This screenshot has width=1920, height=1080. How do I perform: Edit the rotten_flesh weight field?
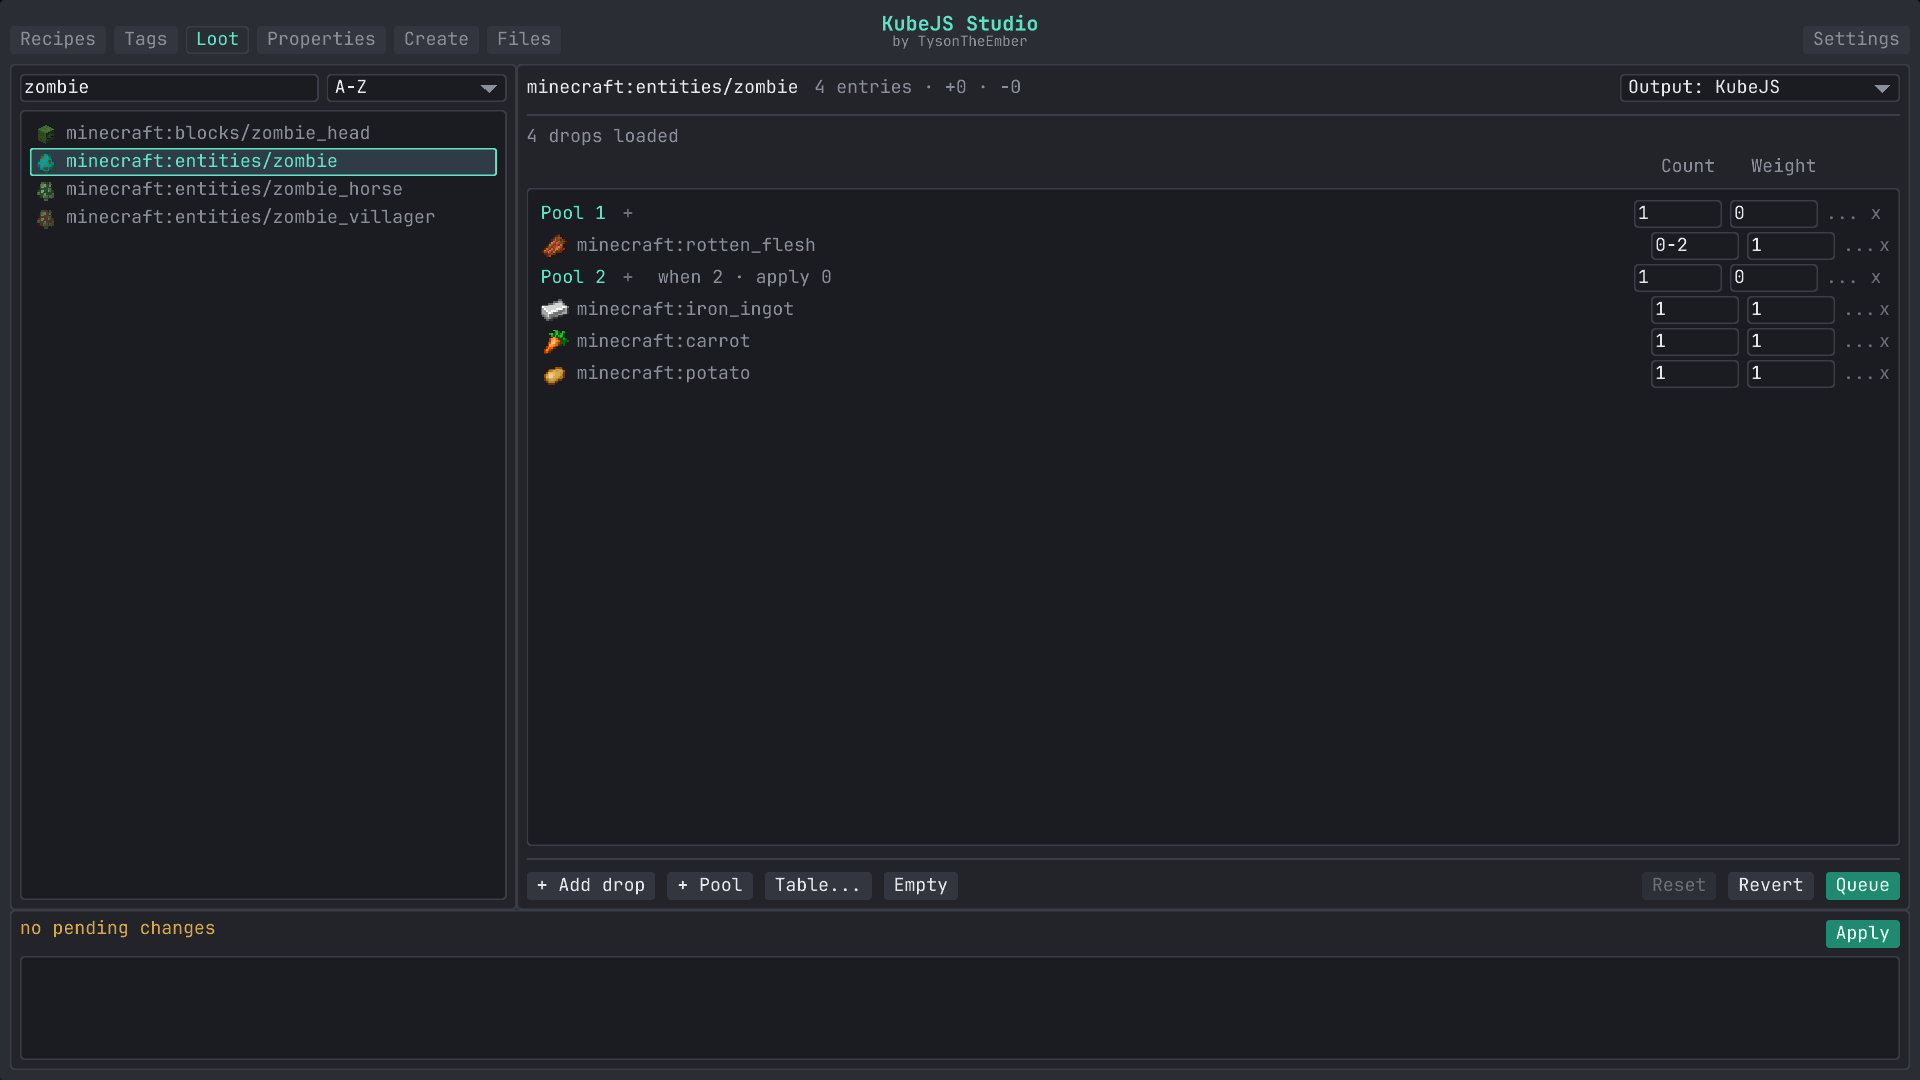(1791, 246)
